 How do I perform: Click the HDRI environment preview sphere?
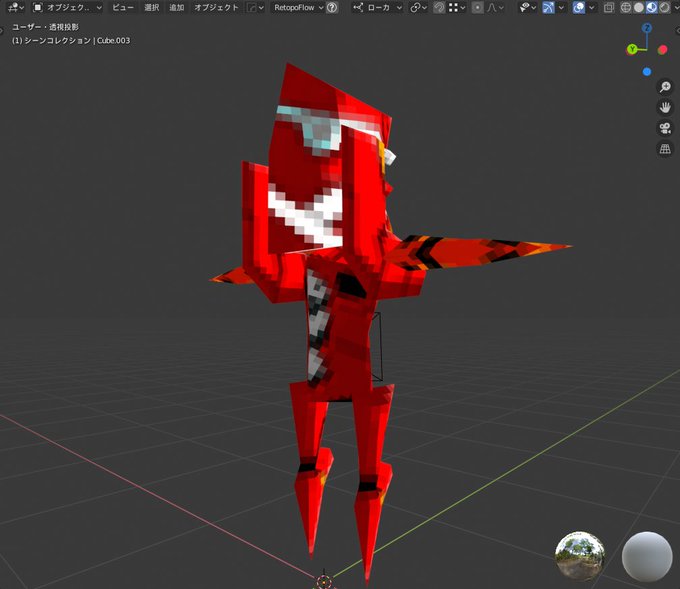click(x=580, y=556)
